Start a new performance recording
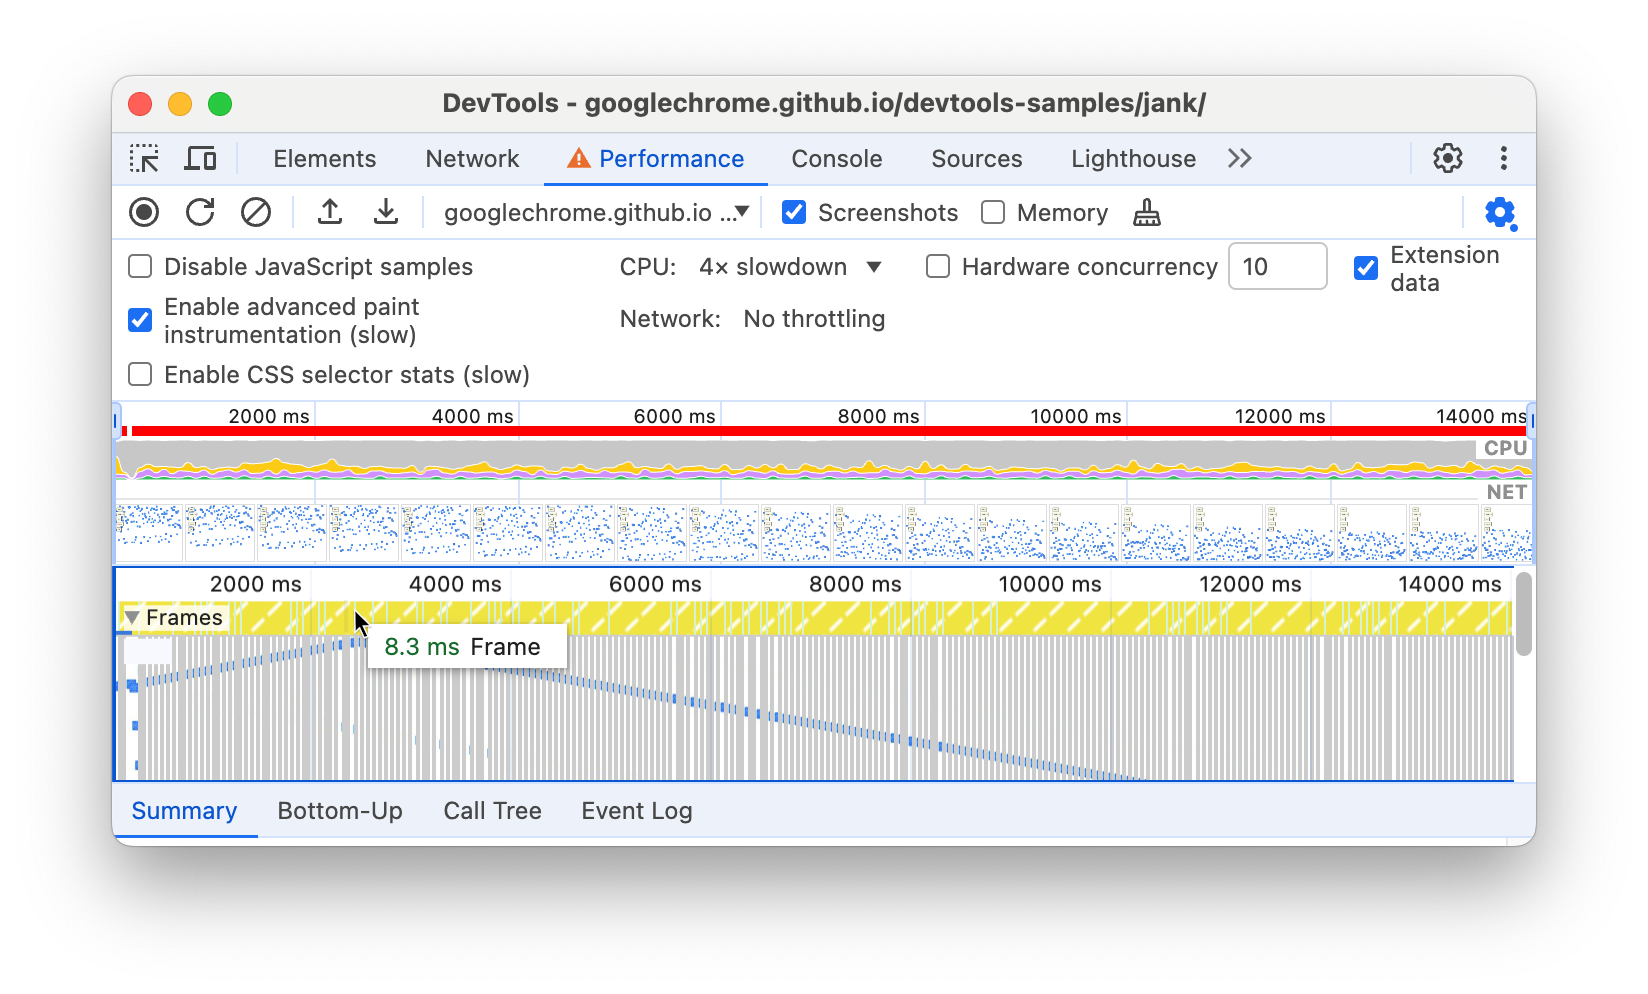The image size is (1648, 994). [x=144, y=212]
